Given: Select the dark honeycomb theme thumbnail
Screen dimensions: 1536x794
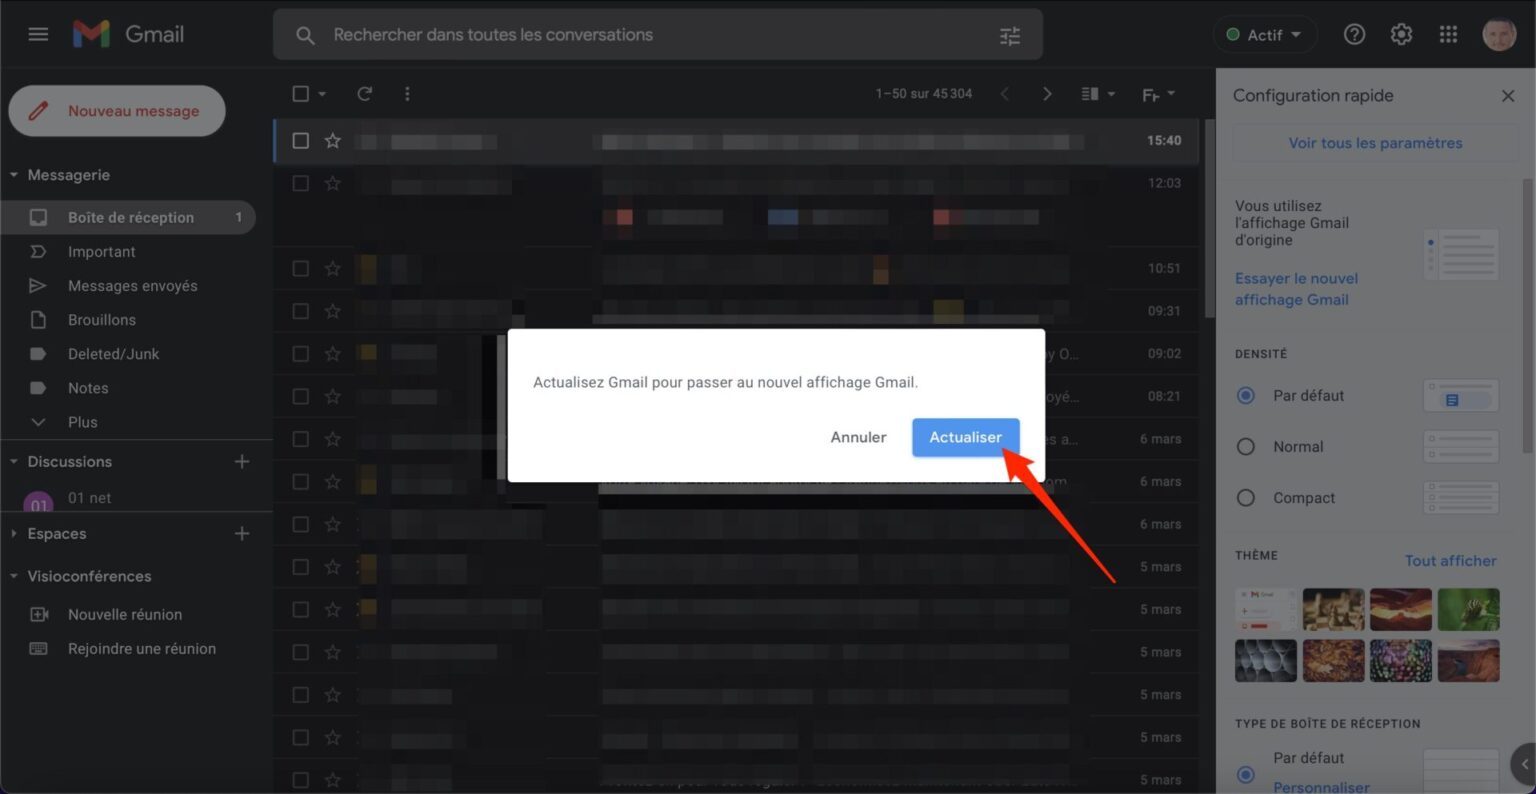Looking at the screenshot, I should click(1265, 660).
